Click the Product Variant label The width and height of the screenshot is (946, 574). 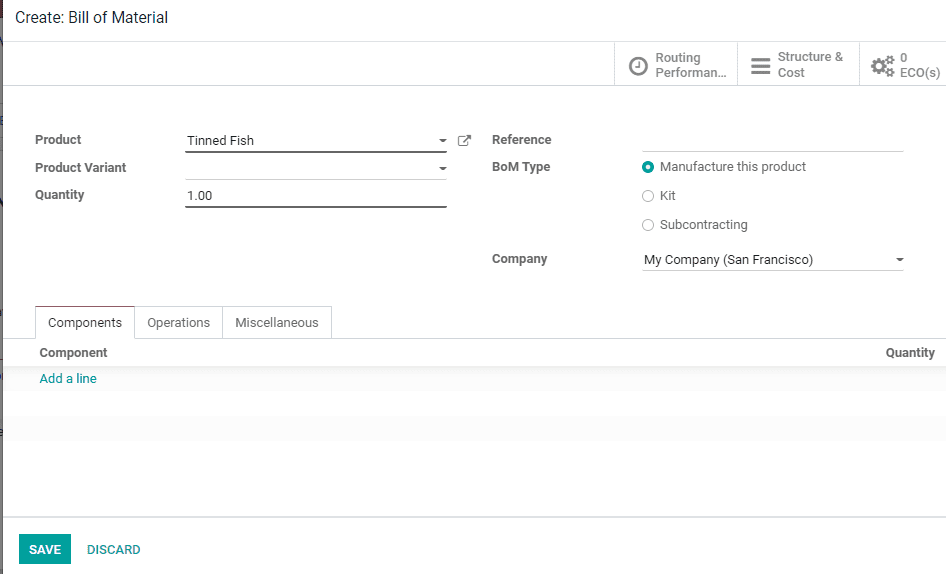tap(80, 167)
